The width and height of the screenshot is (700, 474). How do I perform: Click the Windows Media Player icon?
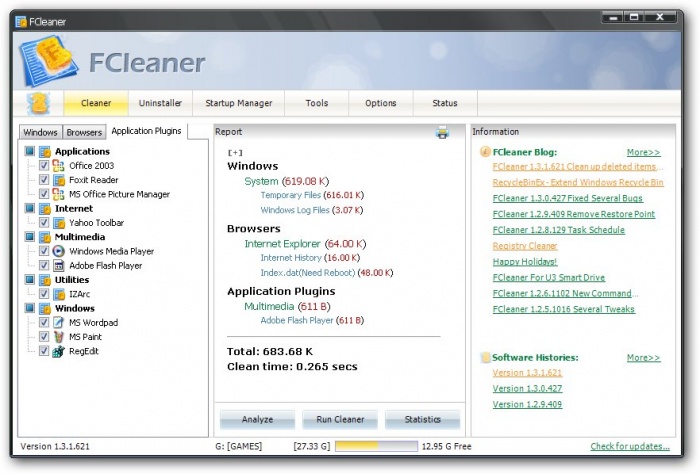click(58, 251)
